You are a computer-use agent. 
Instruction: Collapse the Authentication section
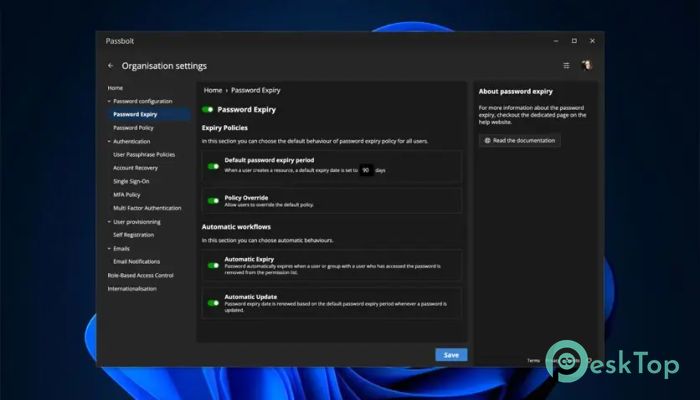[x=109, y=142]
